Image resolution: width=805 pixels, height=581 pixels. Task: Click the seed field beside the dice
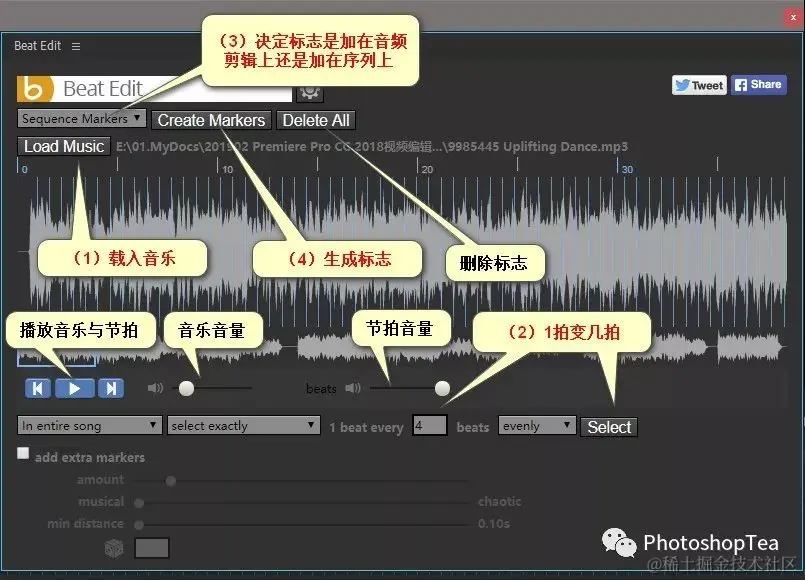tap(152, 548)
